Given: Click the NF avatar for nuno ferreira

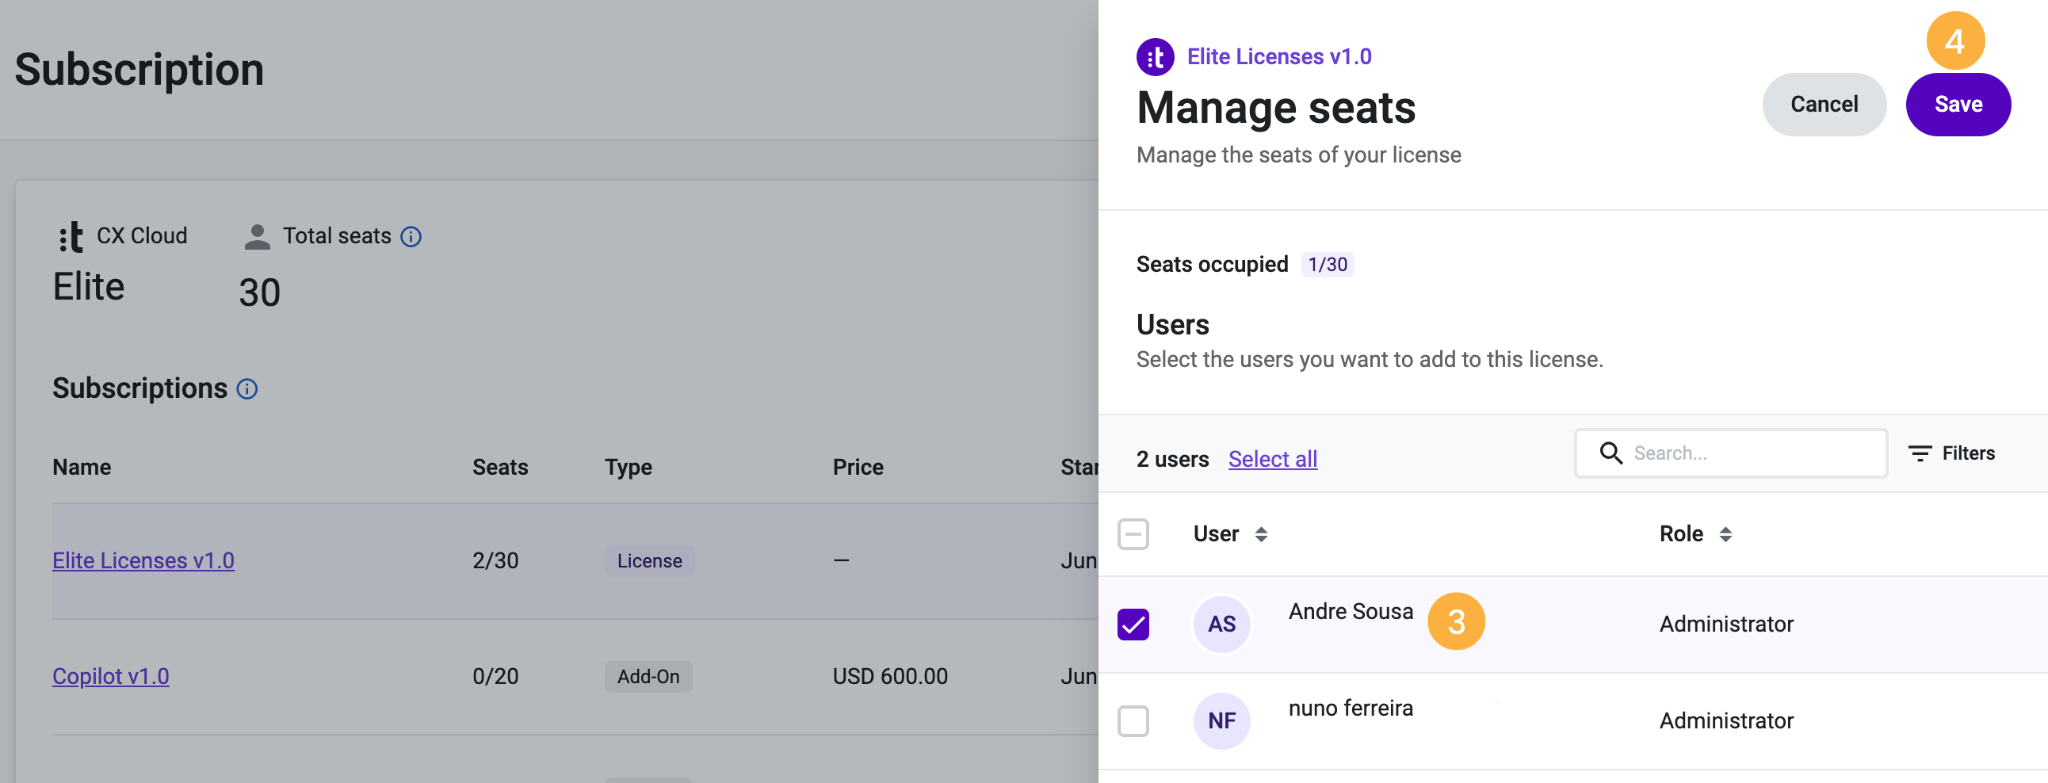Looking at the screenshot, I should tap(1222, 721).
